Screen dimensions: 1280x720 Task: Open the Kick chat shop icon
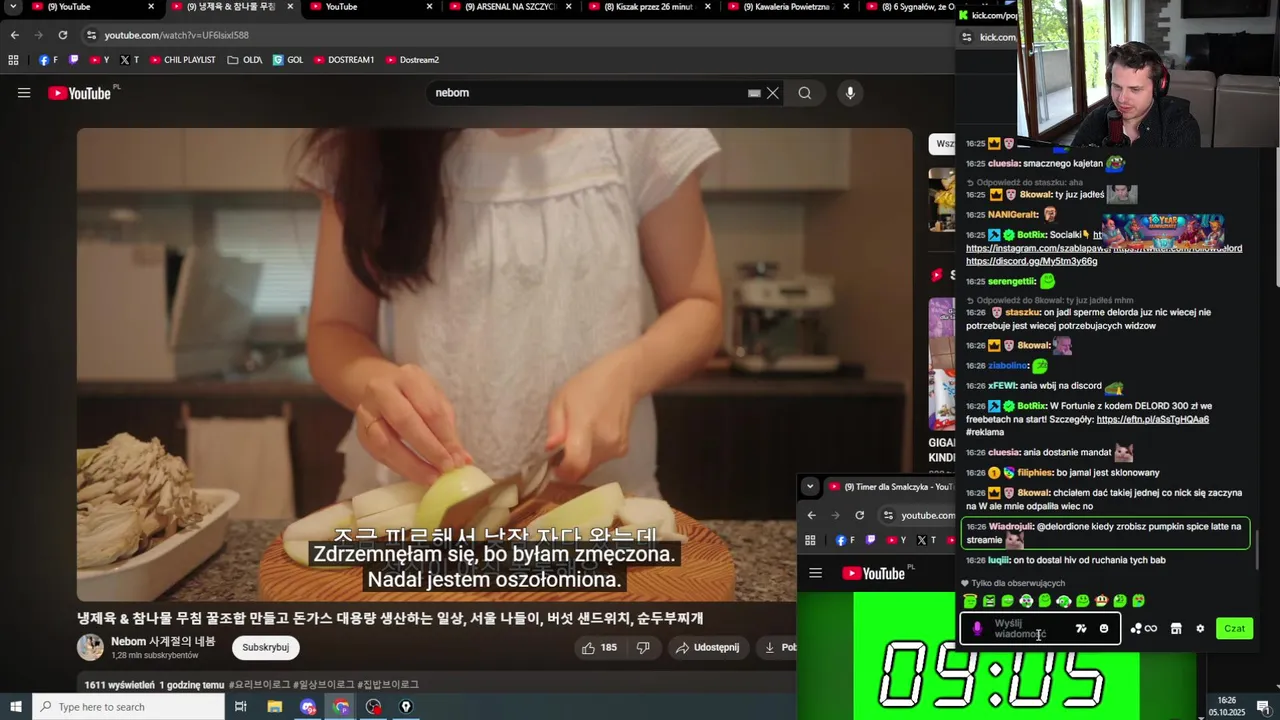pos(1176,629)
